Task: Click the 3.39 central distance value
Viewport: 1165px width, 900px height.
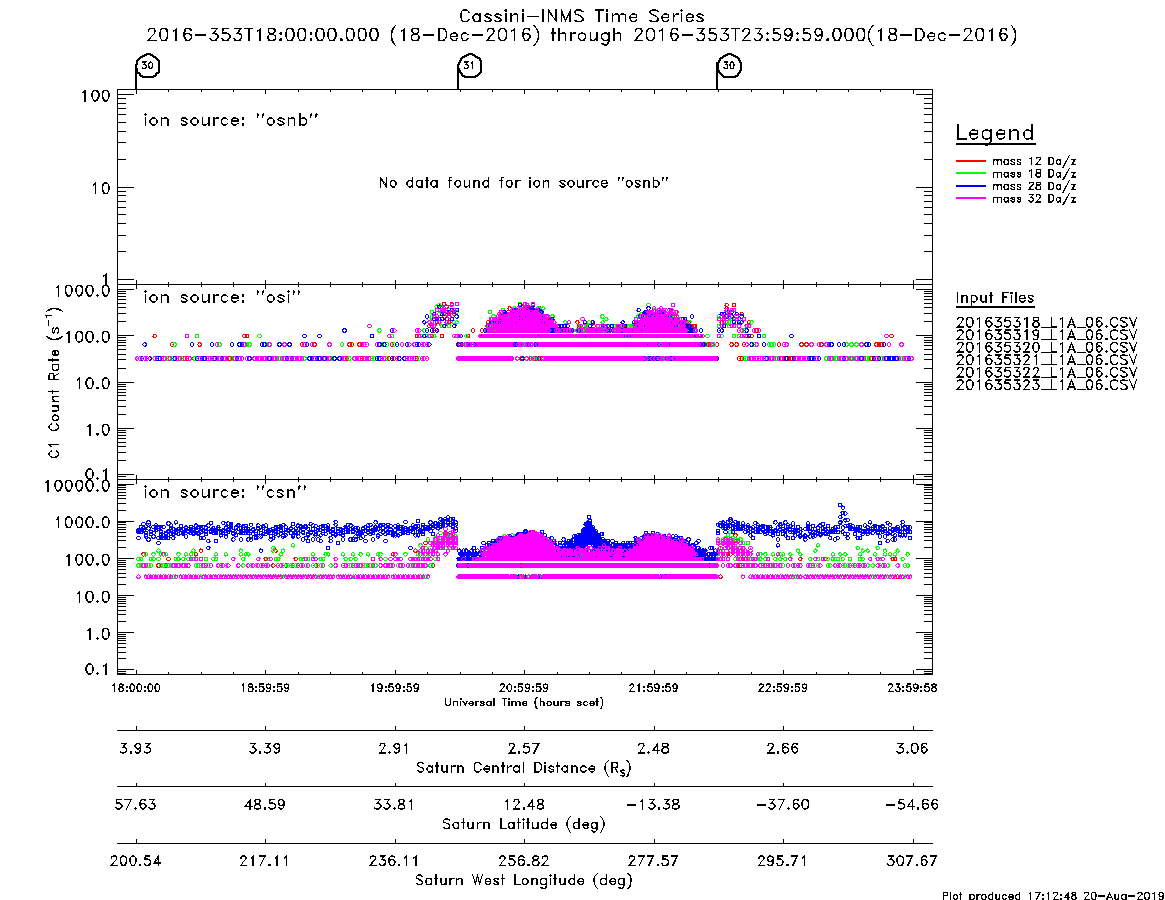Action: click(265, 748)
